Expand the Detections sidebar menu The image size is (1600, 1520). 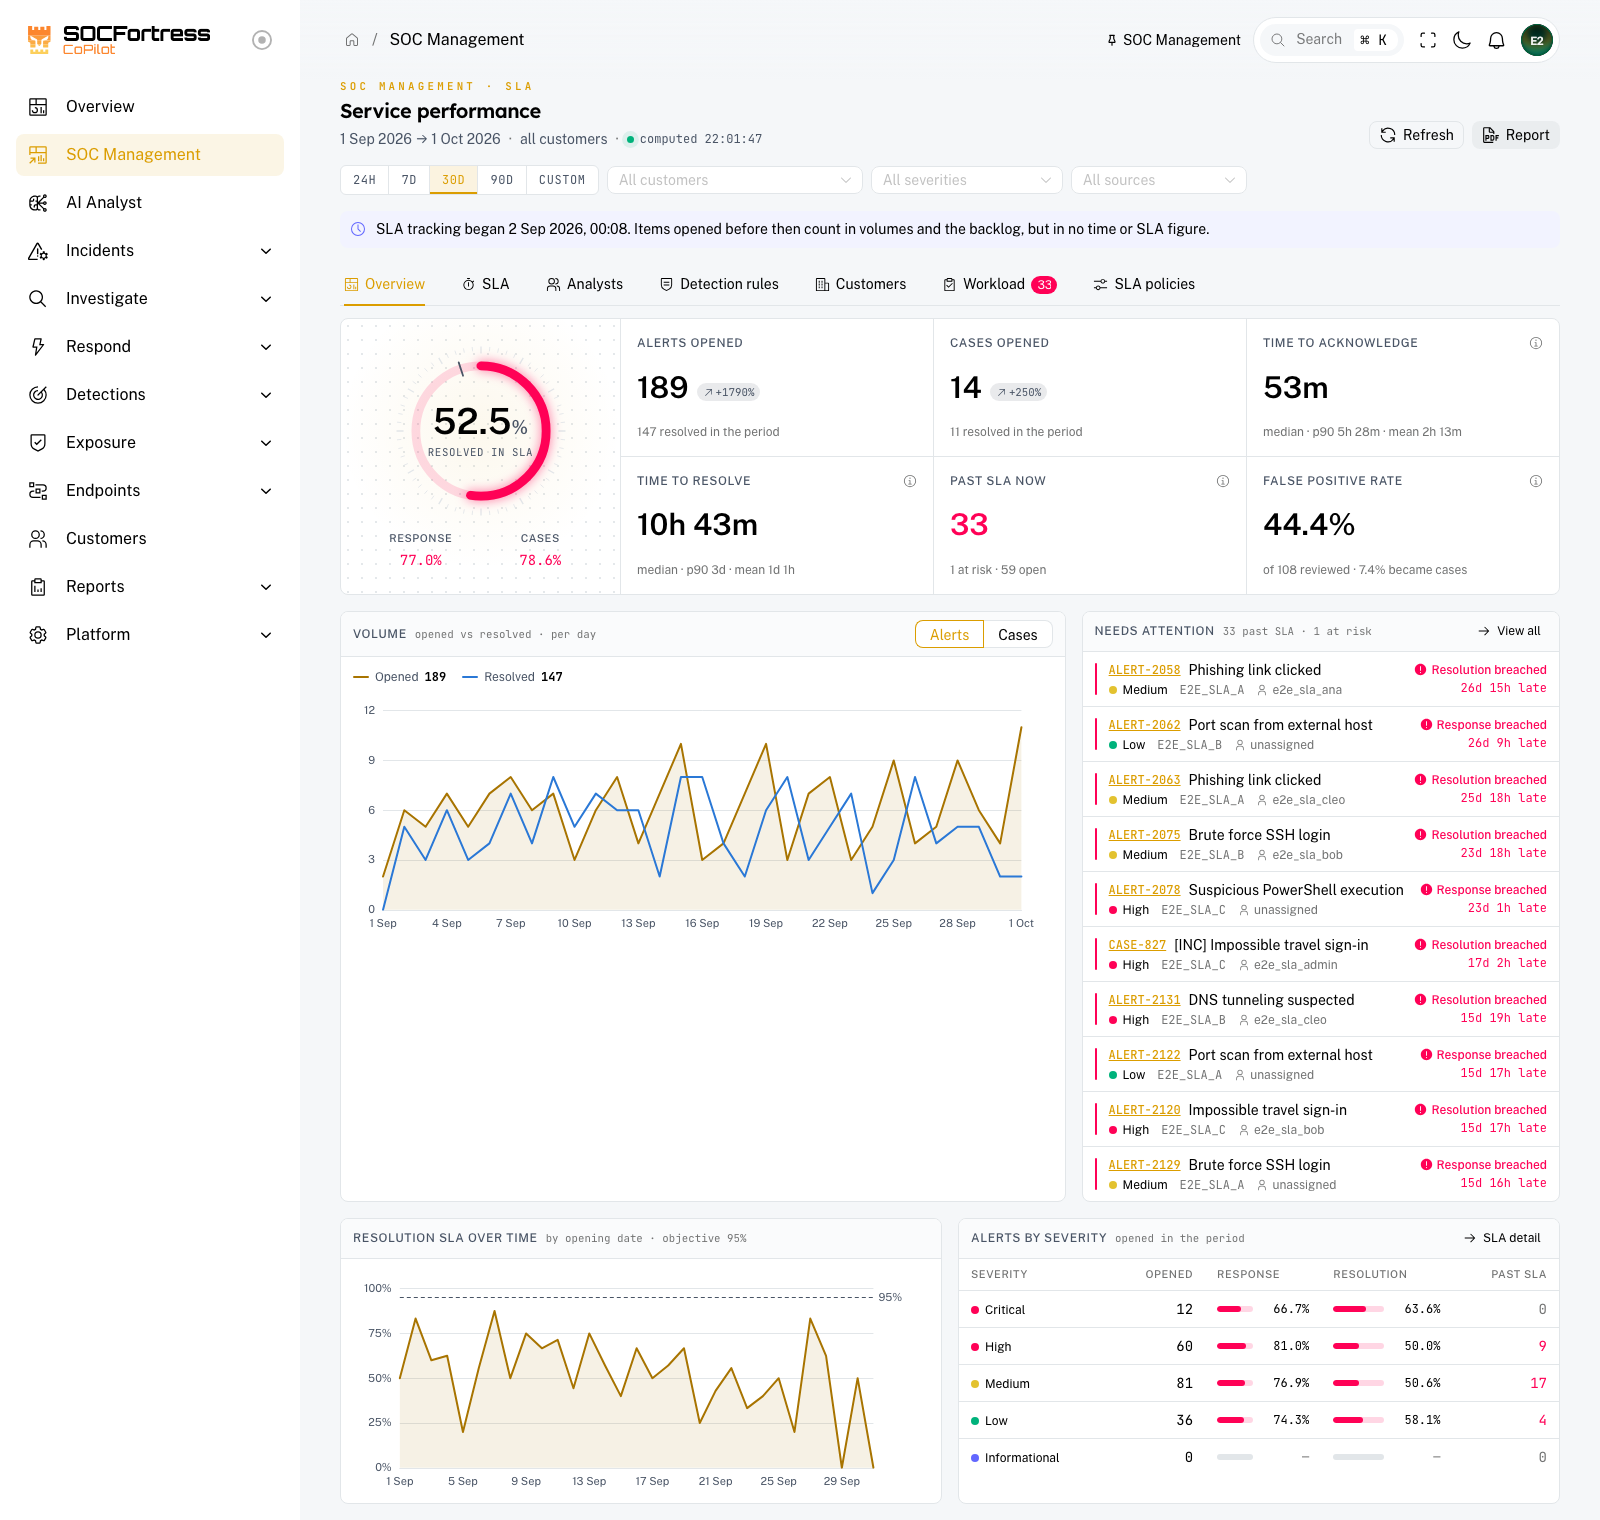(150, 395)
